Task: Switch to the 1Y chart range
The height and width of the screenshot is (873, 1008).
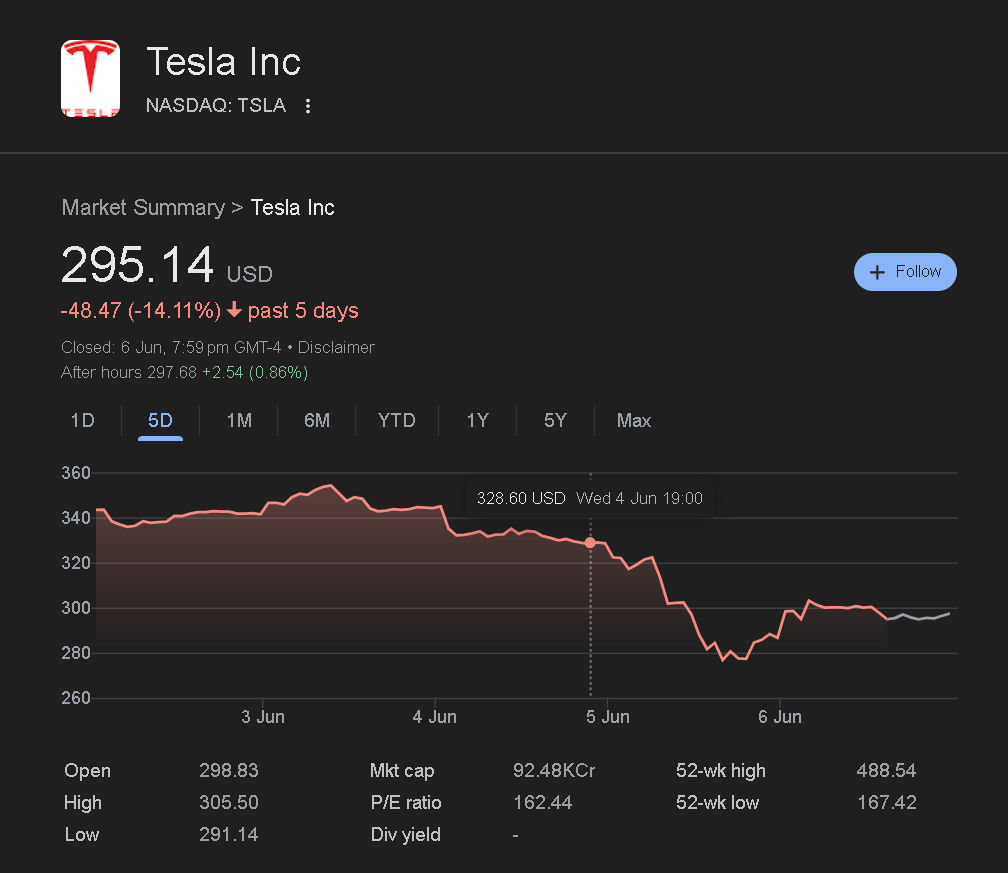Action: pos(478,420)
